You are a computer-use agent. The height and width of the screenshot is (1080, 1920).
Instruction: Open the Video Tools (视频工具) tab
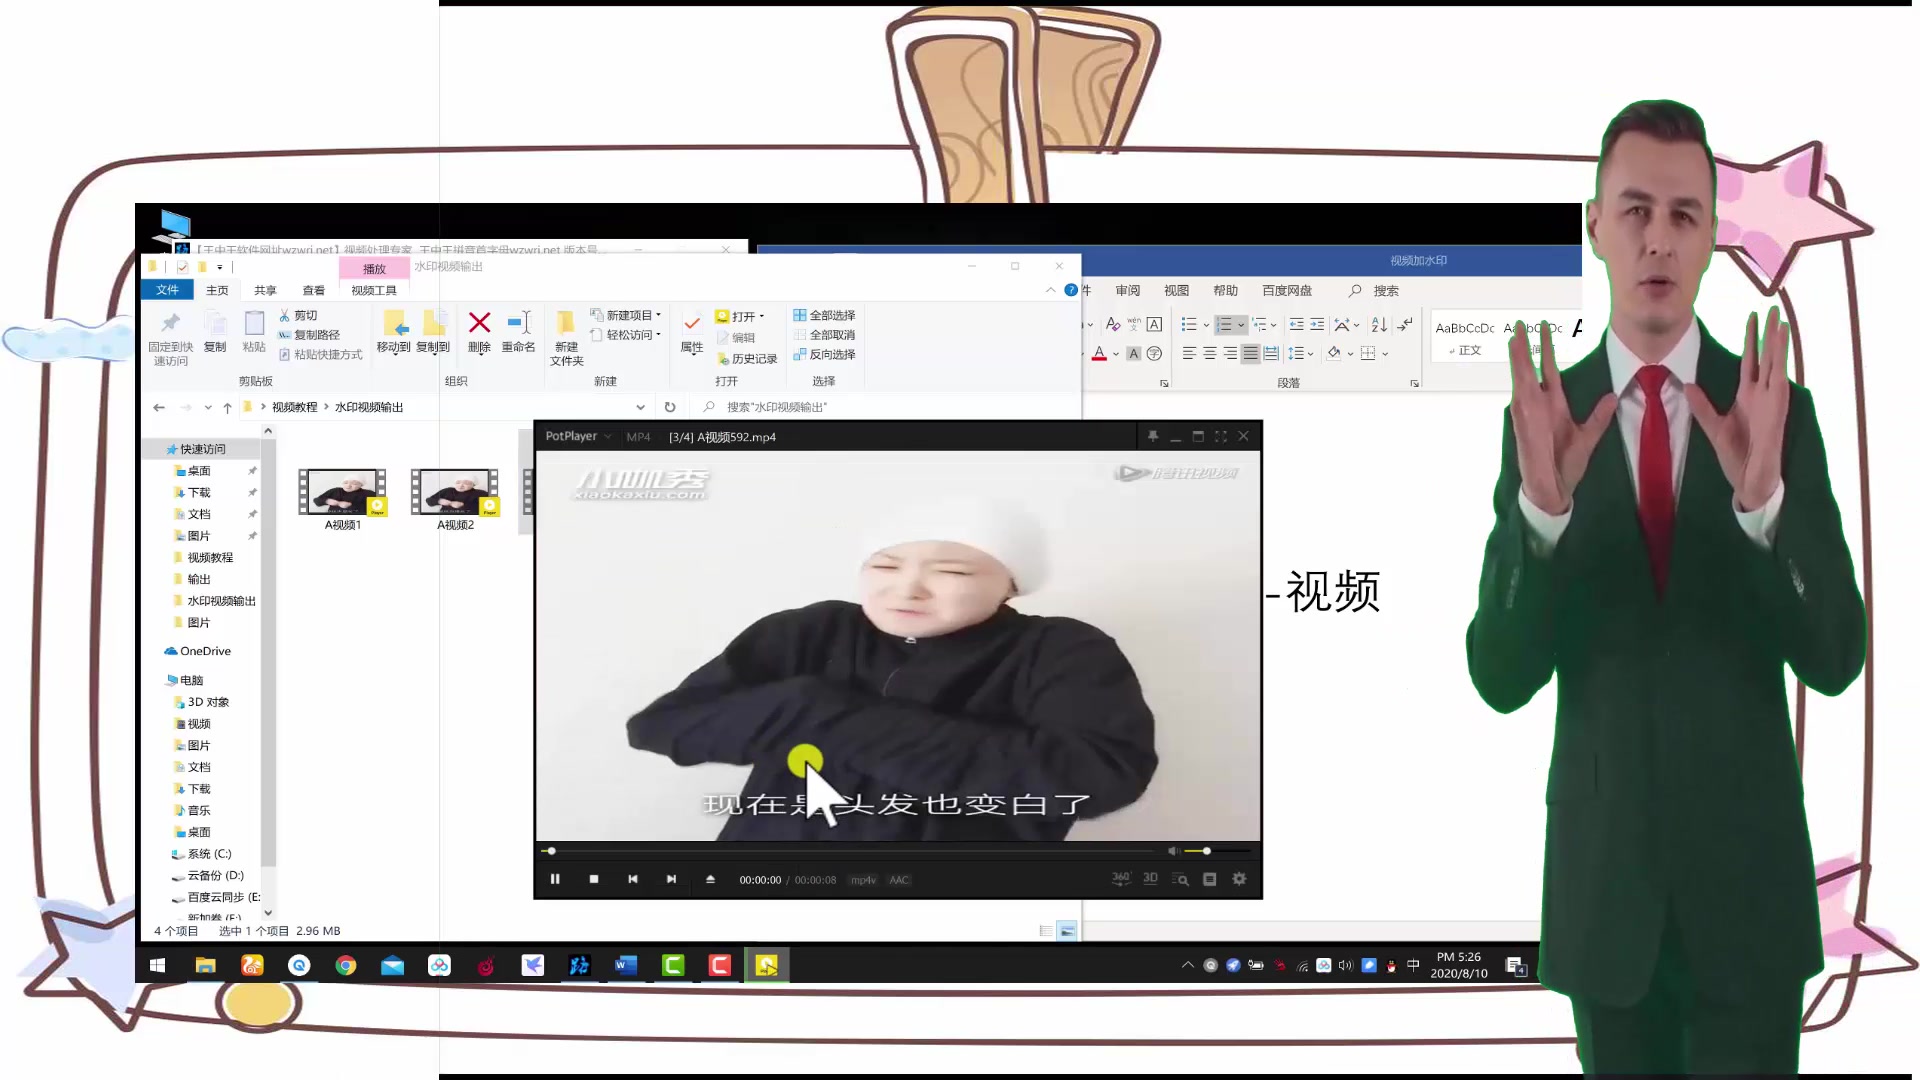pyautogui.click(x=374, y=290)
